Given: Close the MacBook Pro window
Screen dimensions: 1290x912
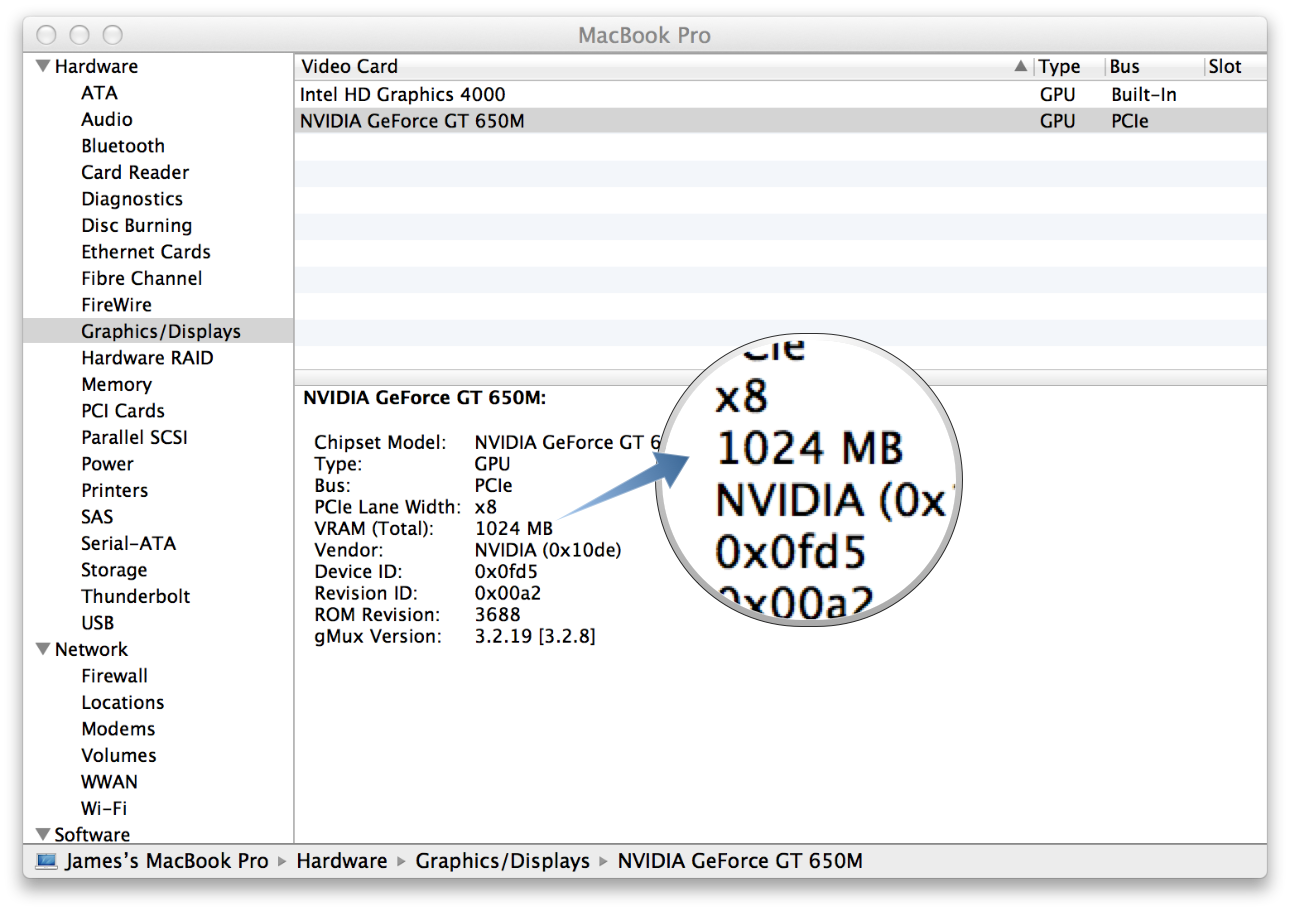Looking at the screenshot, I should click(x=46, y=35).
